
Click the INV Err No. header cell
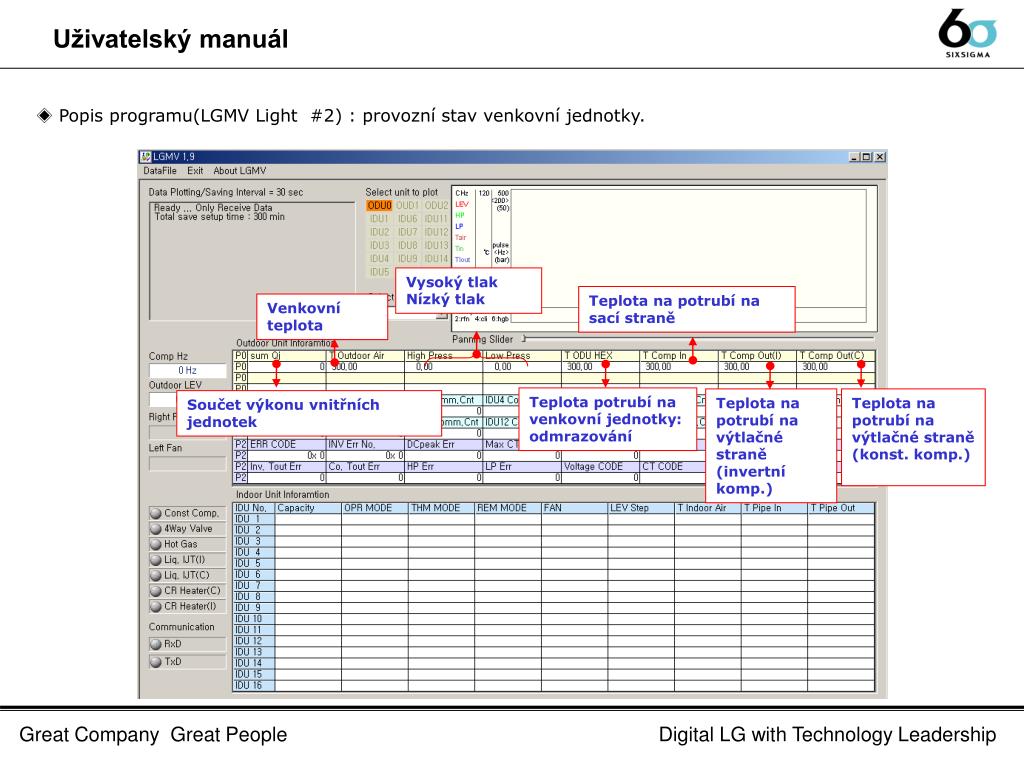click(x=365, y=444)
